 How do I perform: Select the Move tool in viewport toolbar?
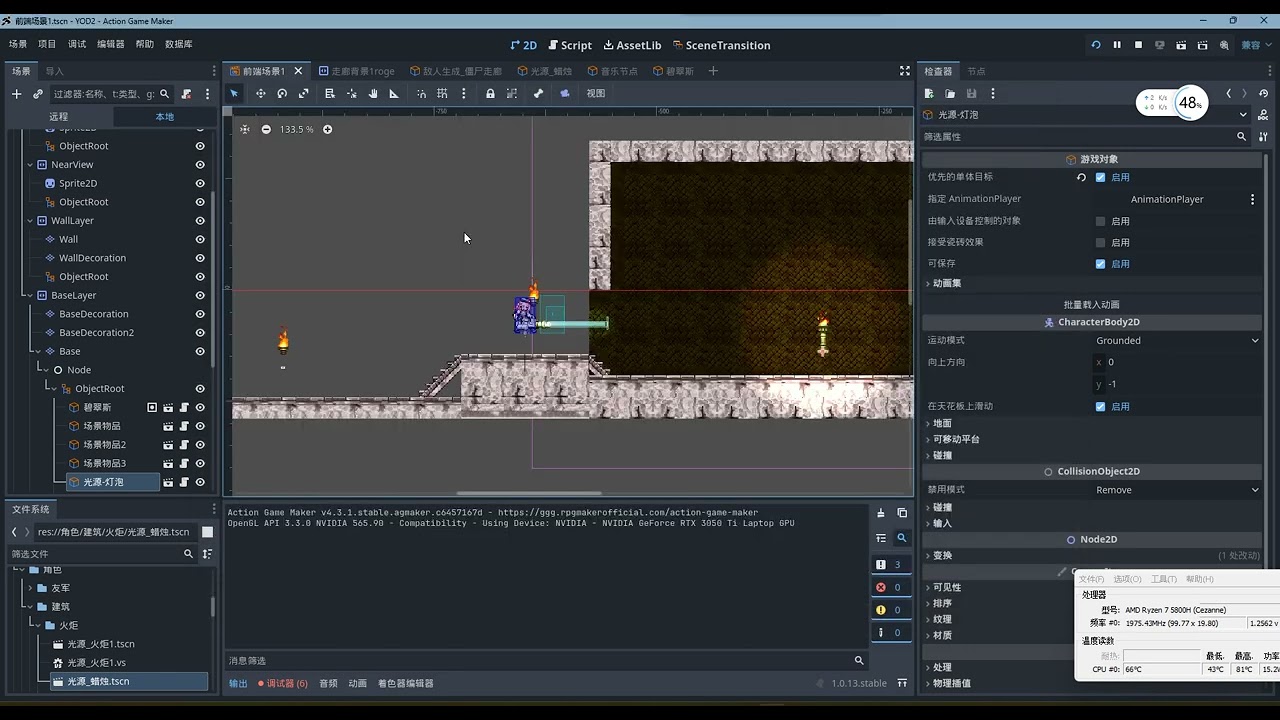point(260,93)
